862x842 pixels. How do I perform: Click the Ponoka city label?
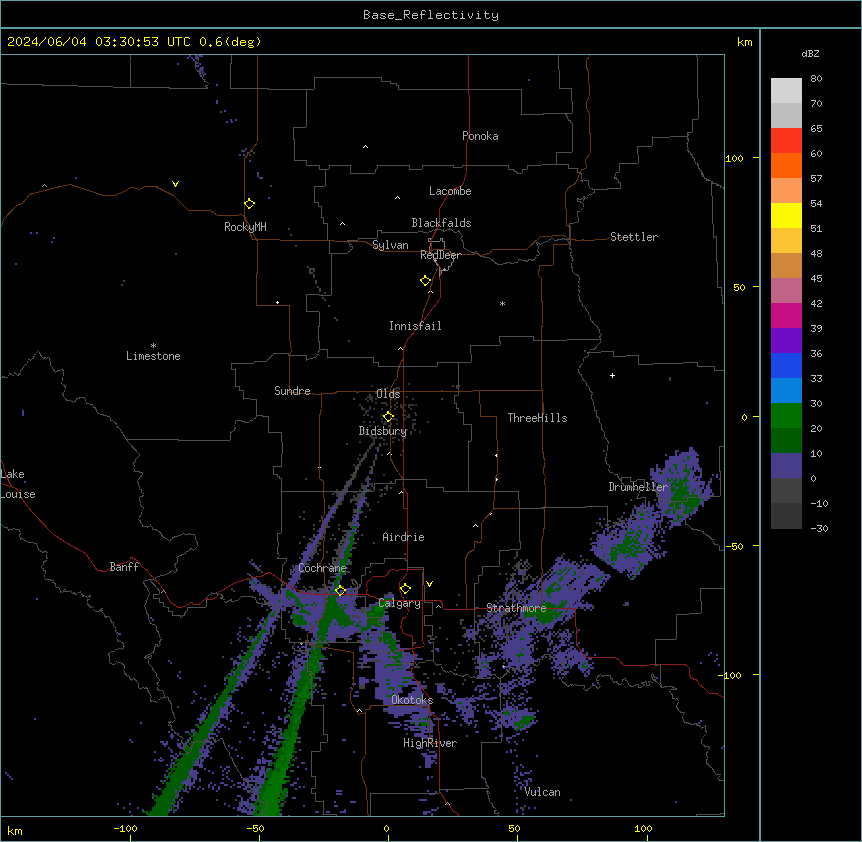tap(480, 136)
